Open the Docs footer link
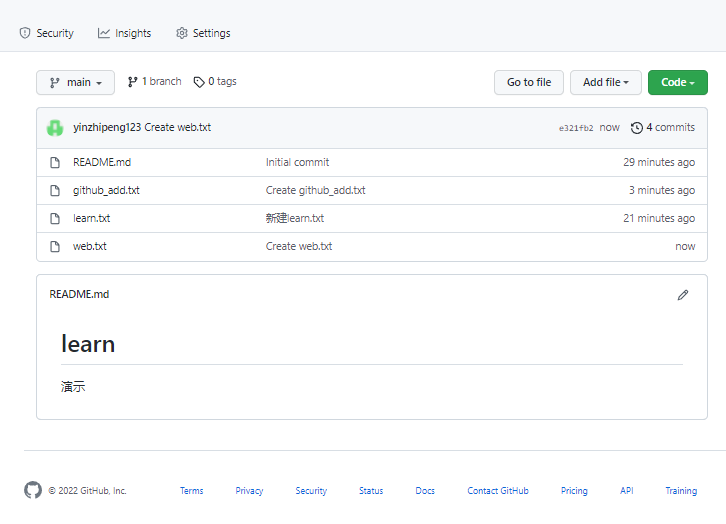This screenshot has height=524, width=726. [x=425, y=491]
